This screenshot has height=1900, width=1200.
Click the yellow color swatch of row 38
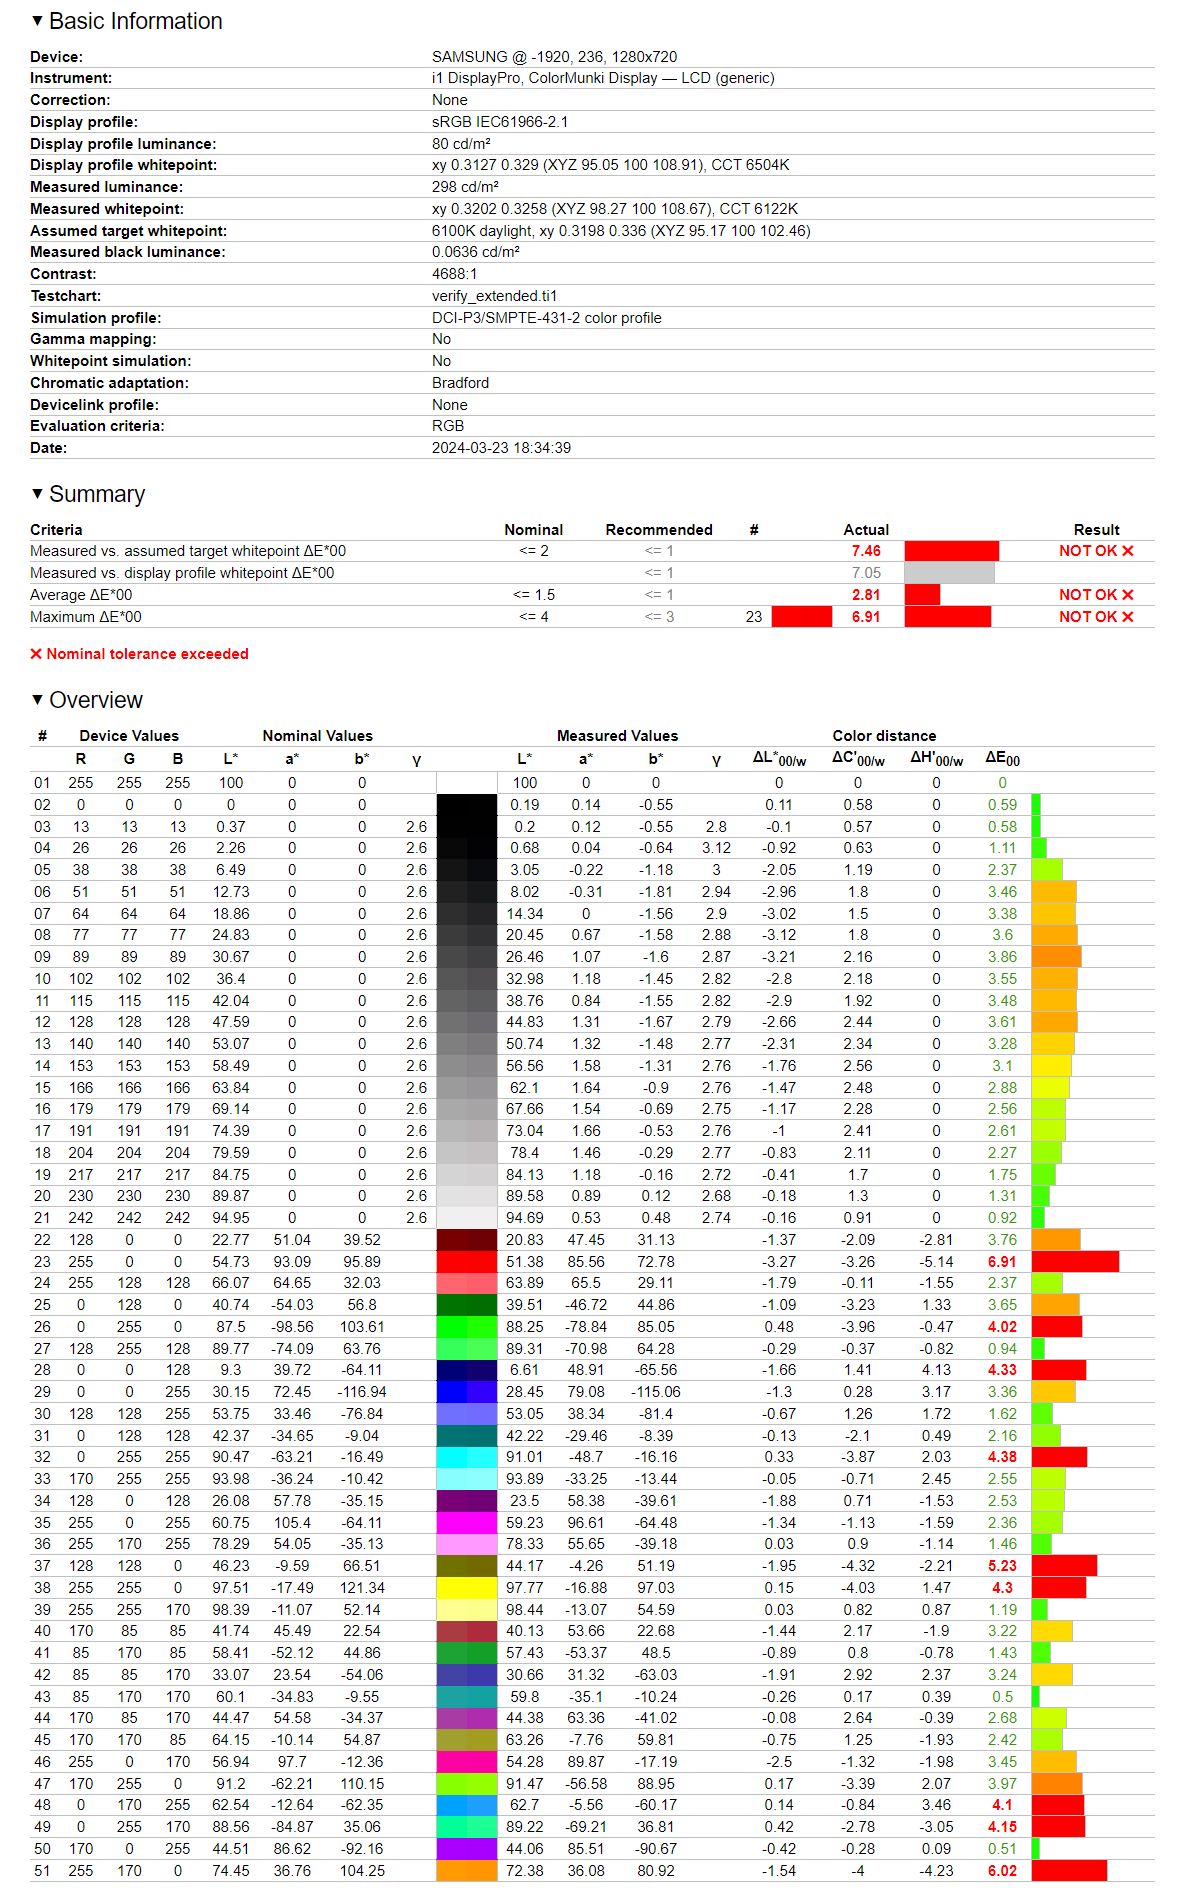pyautogui.click(x=467, y=1588)
